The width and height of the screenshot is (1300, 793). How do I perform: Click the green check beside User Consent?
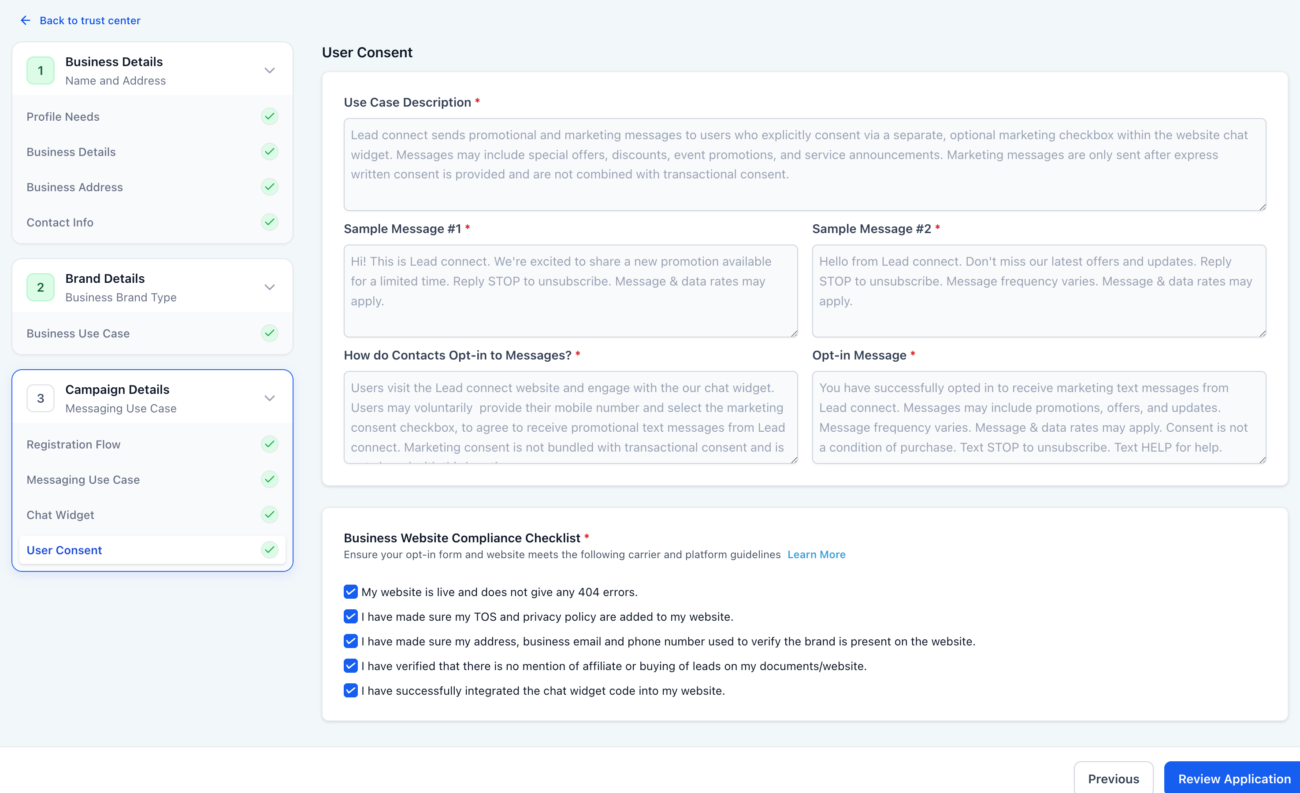(x=269, y=549)
